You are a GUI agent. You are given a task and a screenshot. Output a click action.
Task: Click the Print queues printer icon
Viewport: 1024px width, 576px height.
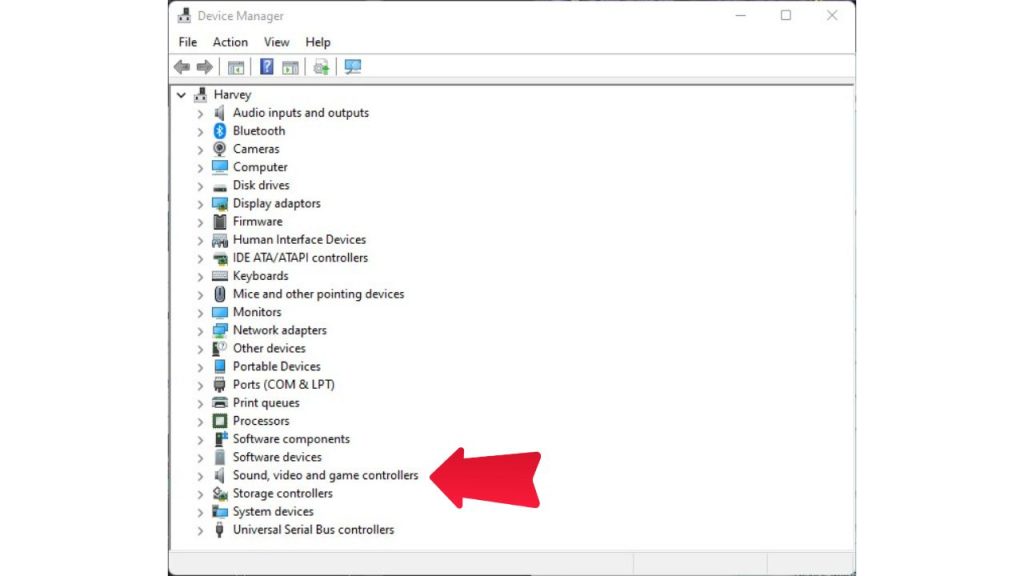point(220,403)
